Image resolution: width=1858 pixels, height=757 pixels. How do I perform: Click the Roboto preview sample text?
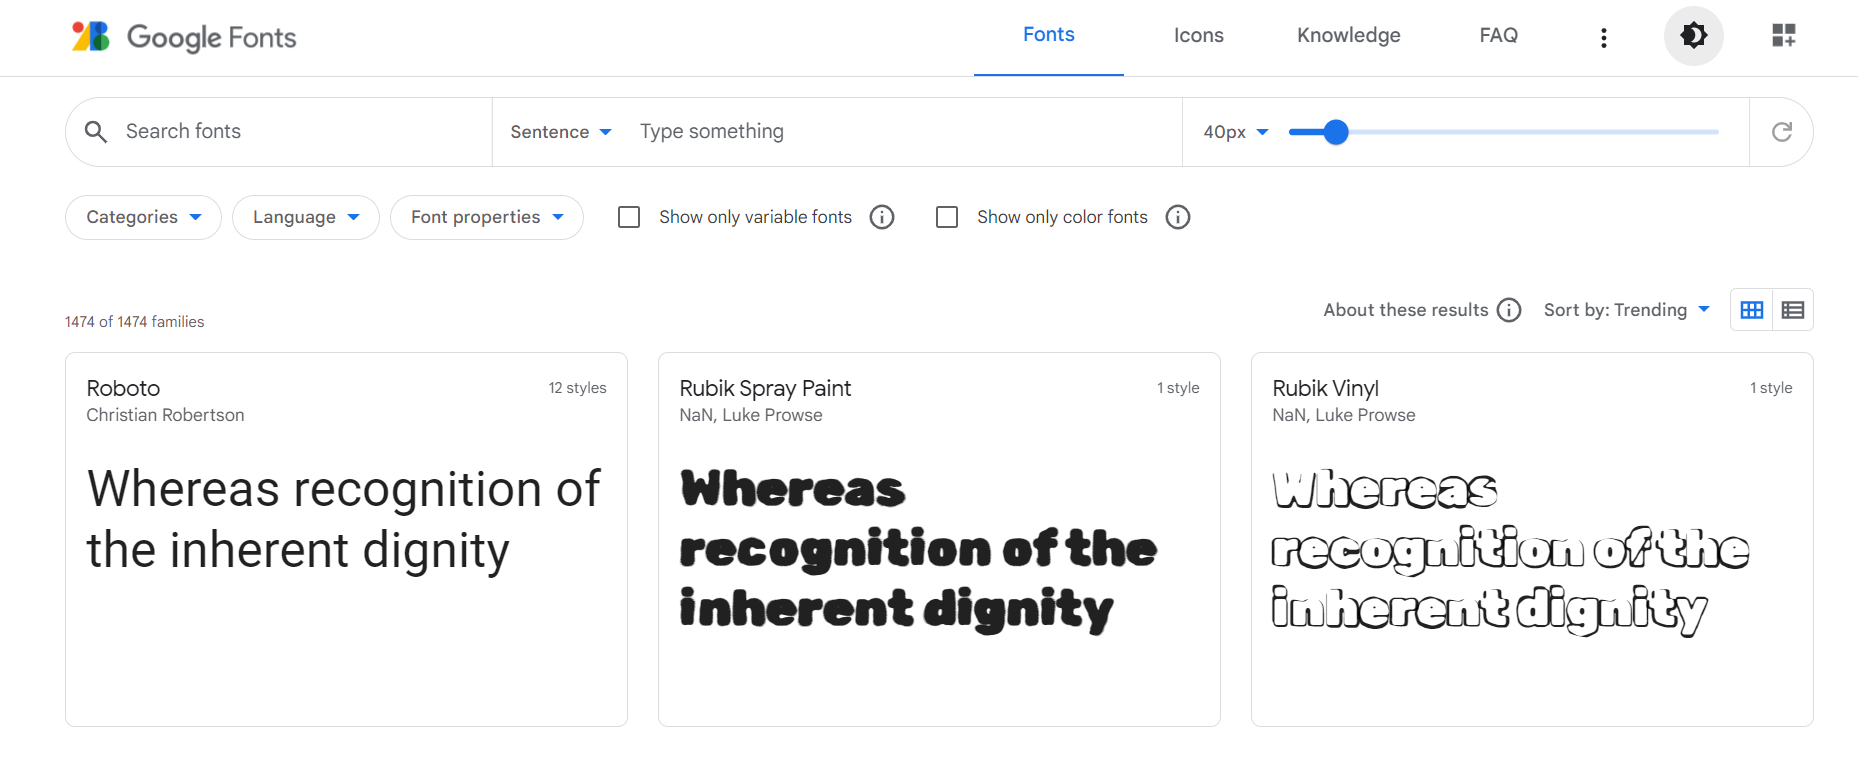[x=344, y=520]
